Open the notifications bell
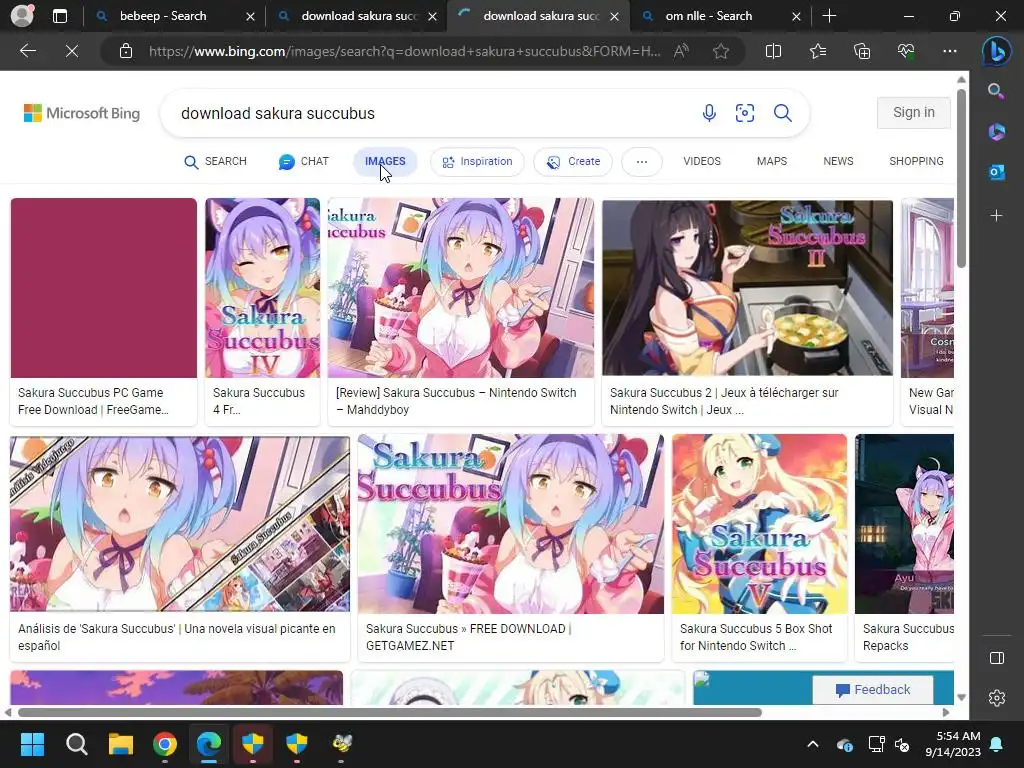 click(x=997, y=744)
